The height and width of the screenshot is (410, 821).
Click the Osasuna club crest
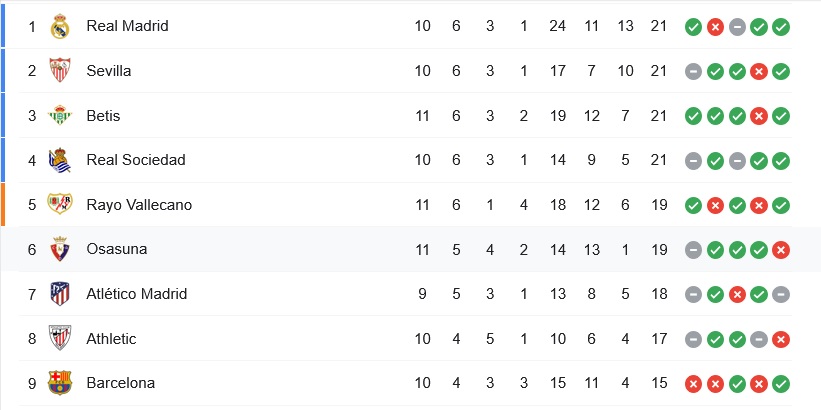(x=60, y=249)
